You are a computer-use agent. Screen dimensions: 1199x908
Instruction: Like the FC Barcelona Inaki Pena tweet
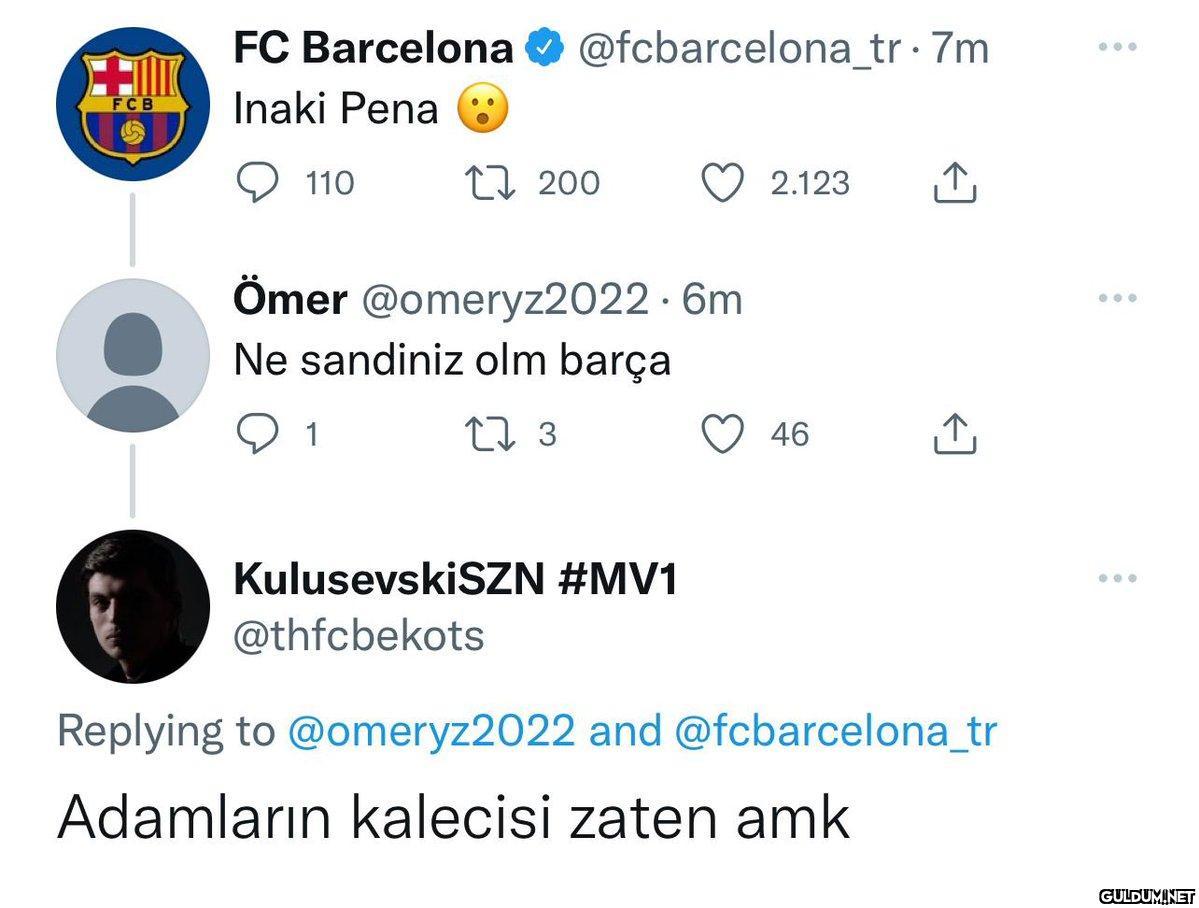[x=722, y=183]
